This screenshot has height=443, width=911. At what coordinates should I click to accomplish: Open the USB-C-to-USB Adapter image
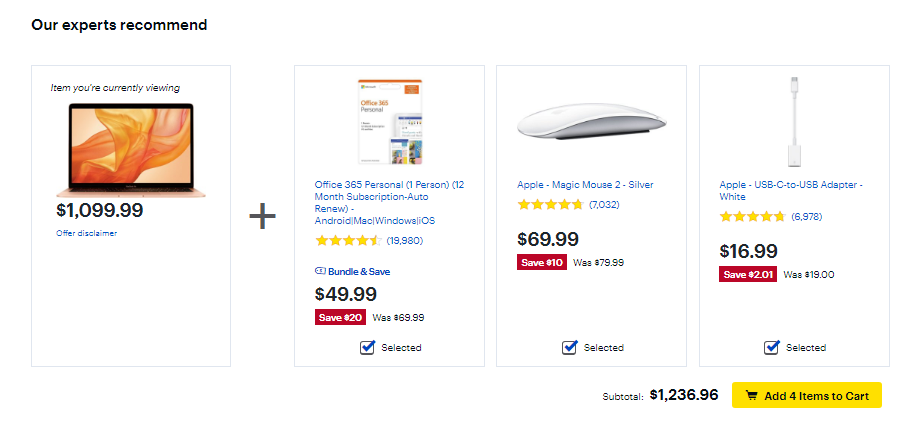(793, 122)
